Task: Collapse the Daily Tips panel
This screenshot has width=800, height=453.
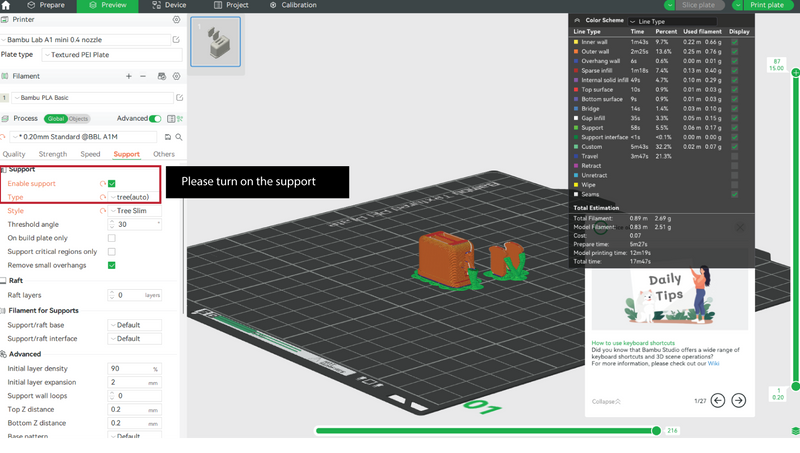Action: pyautogui.click(x=606, y=401)
